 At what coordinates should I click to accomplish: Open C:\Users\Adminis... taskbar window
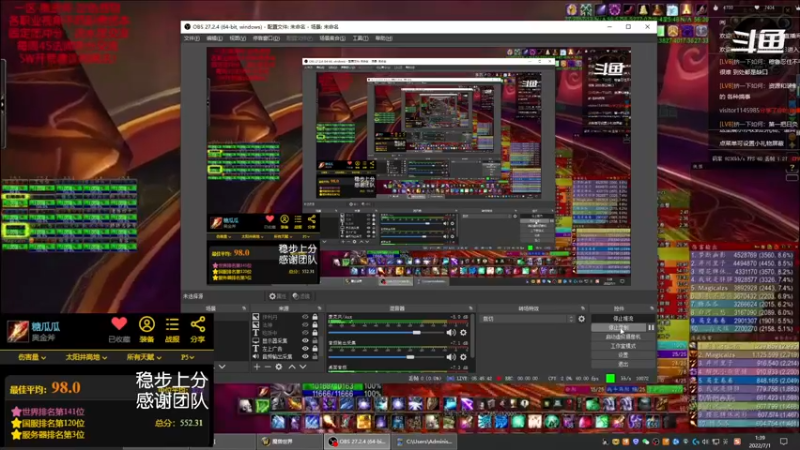[x=426, y=441]
